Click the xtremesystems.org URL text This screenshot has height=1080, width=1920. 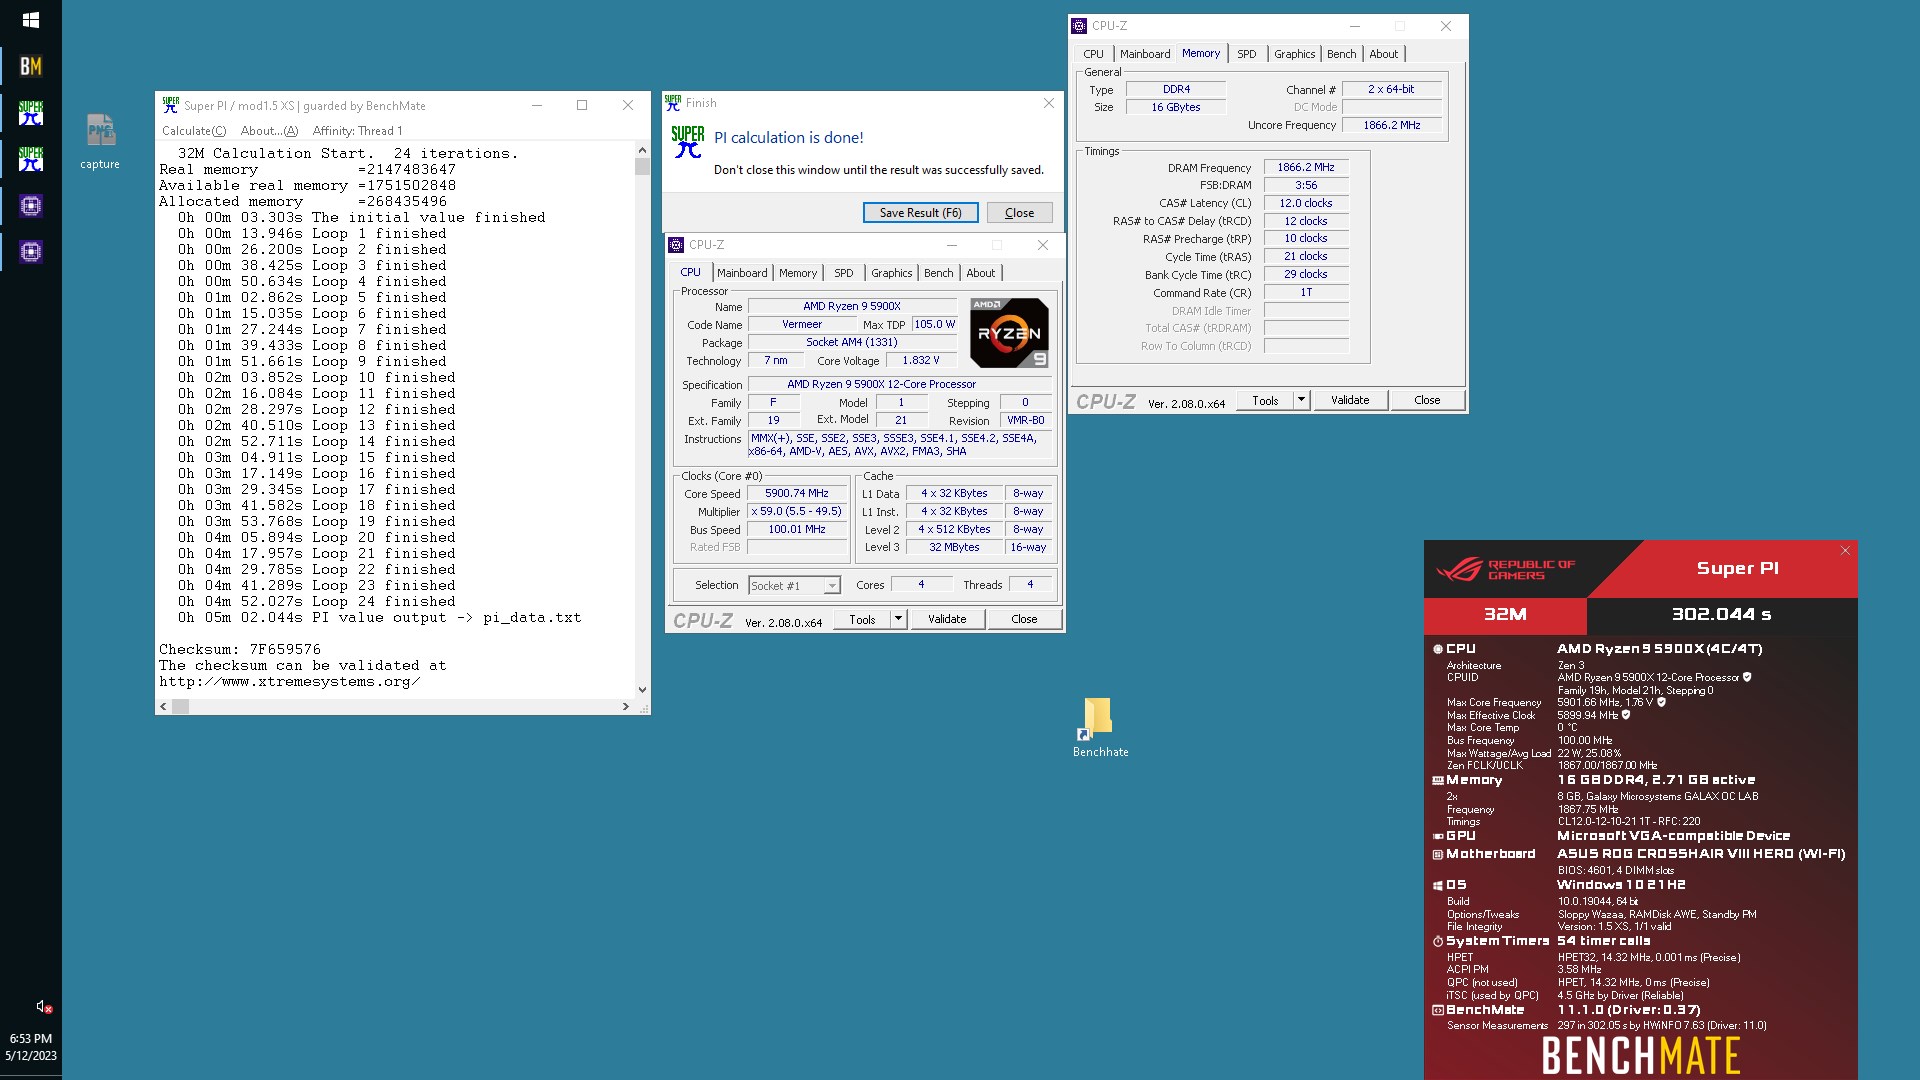coord(289,682)
